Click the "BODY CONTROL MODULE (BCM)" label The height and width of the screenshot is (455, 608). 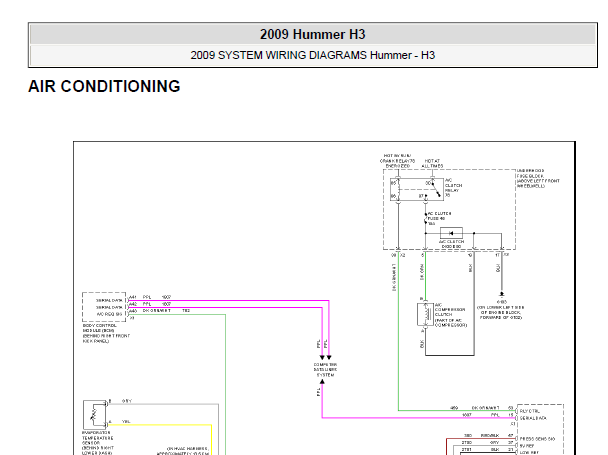[x=99, y=328]
